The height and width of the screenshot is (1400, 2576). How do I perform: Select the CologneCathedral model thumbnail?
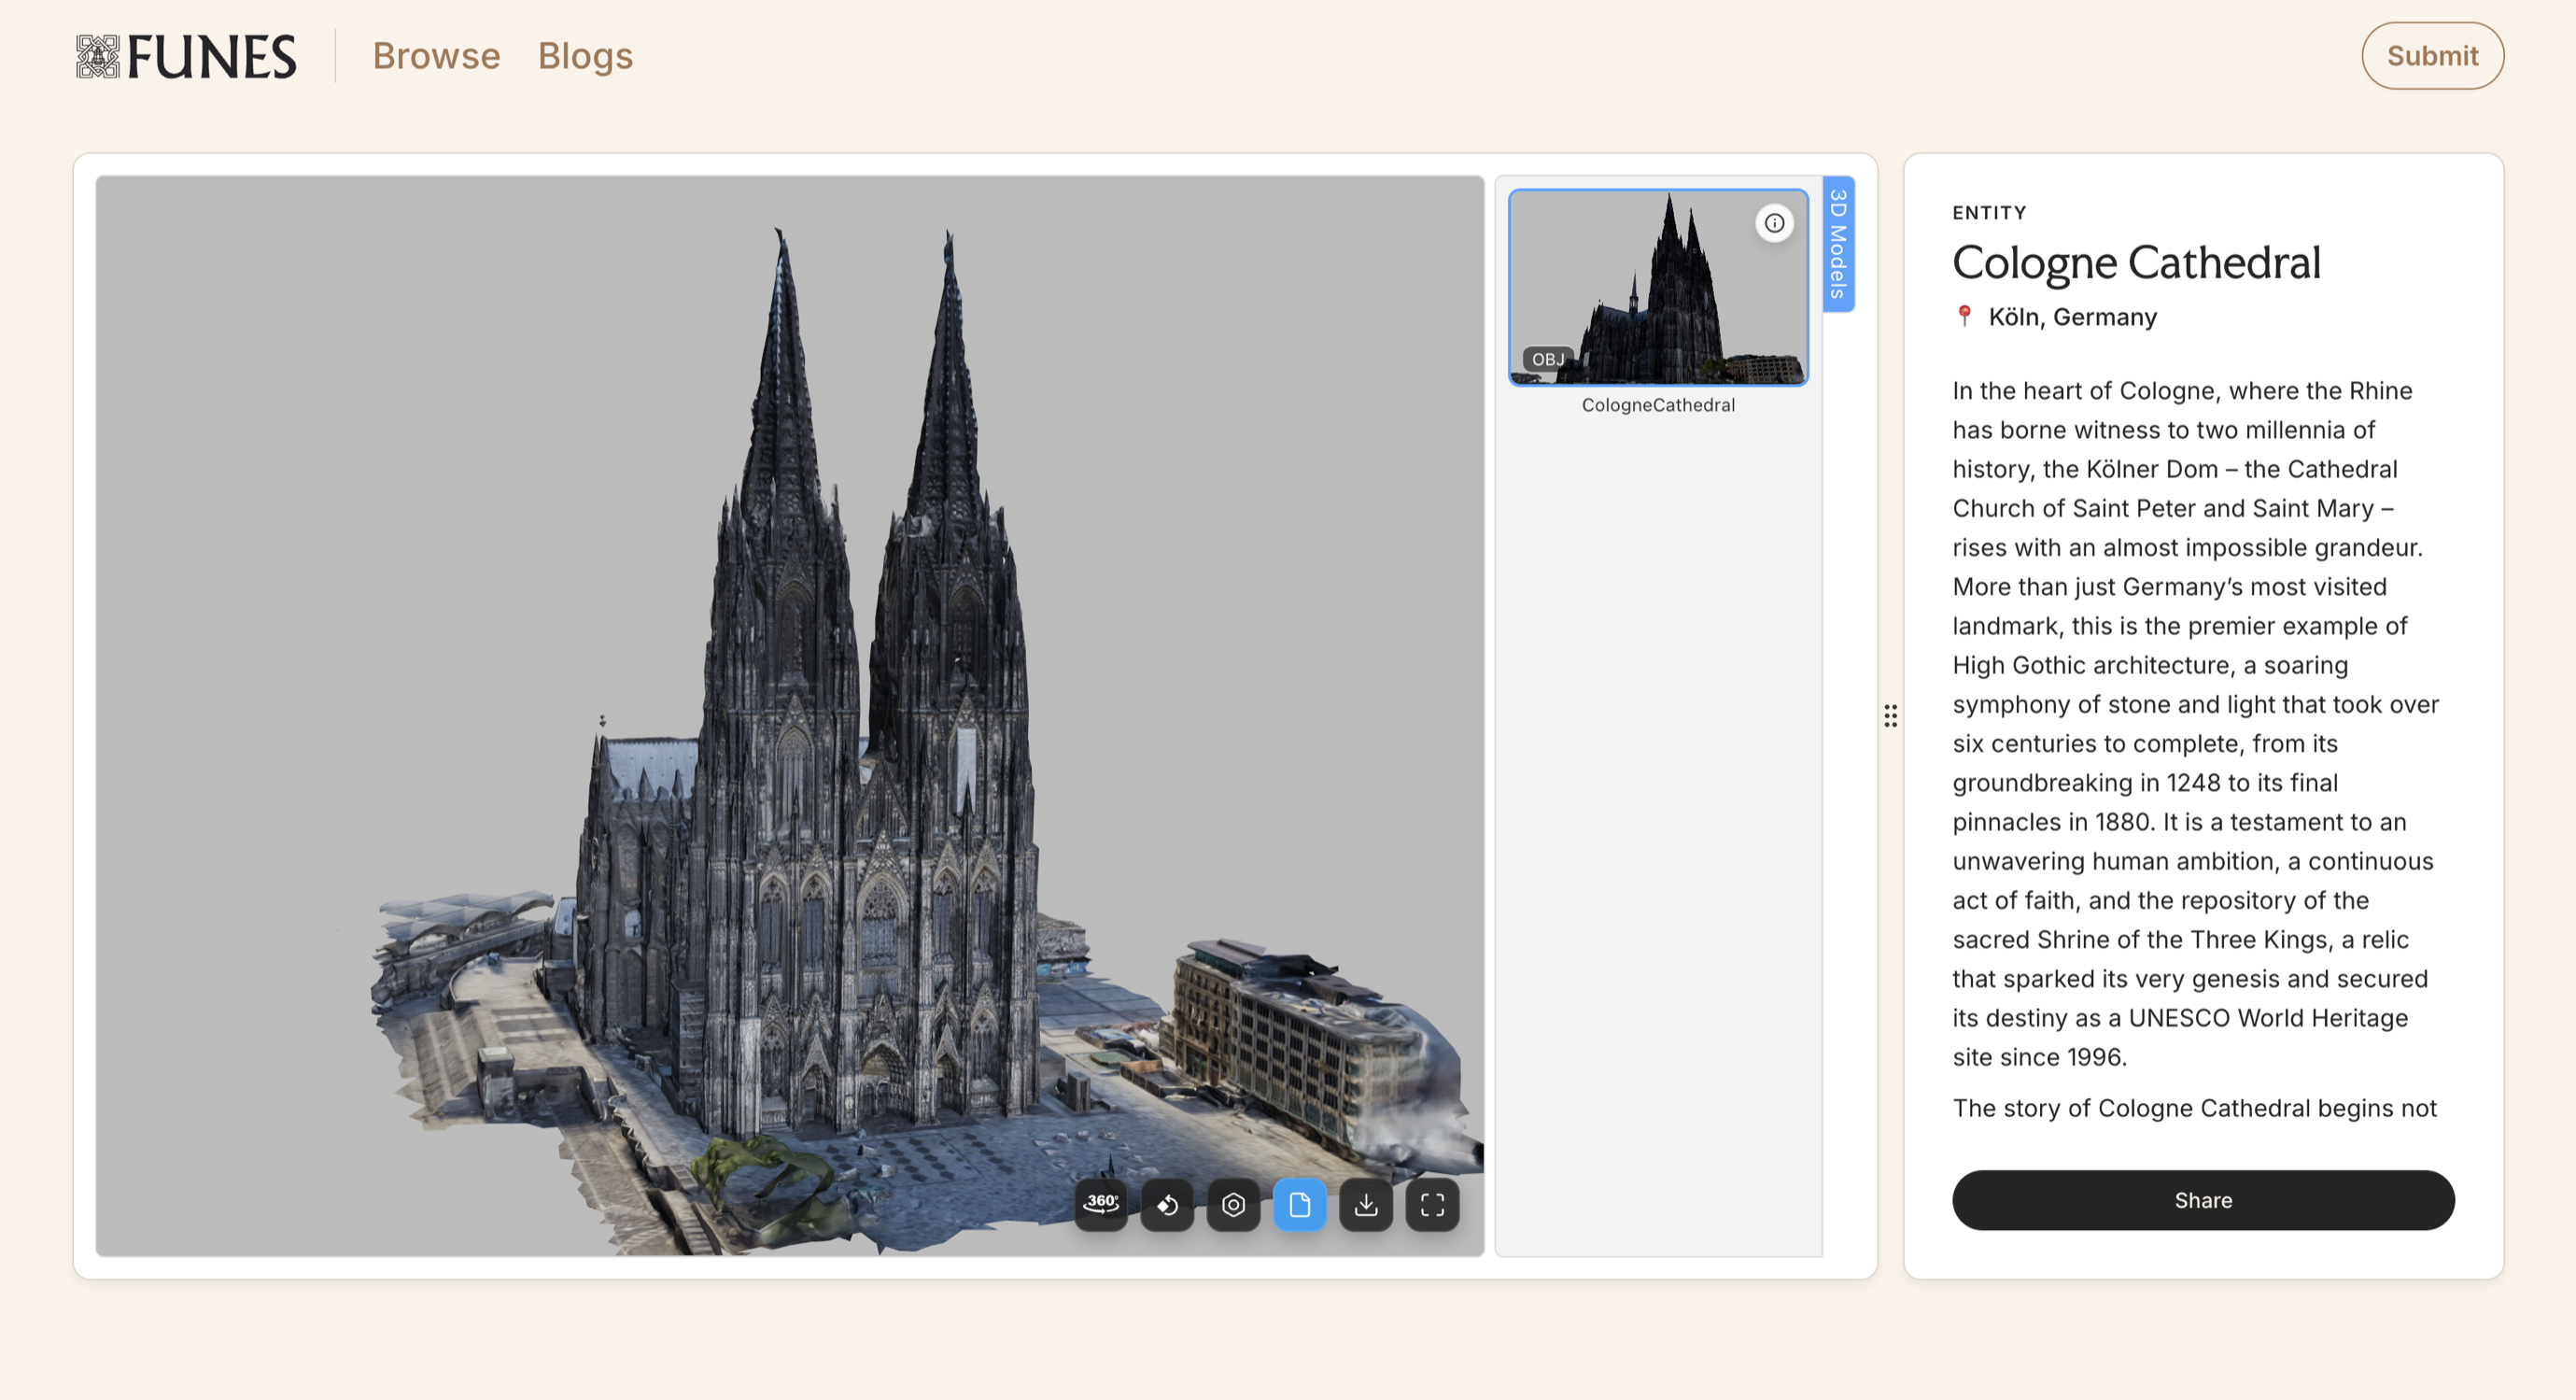(x=1657, y=287)
